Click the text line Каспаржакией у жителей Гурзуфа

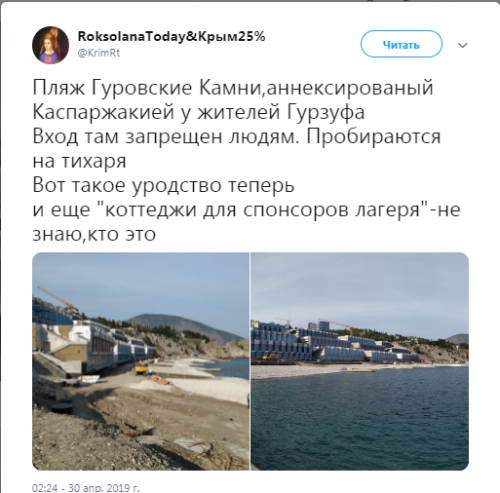(x=199, y=112)
